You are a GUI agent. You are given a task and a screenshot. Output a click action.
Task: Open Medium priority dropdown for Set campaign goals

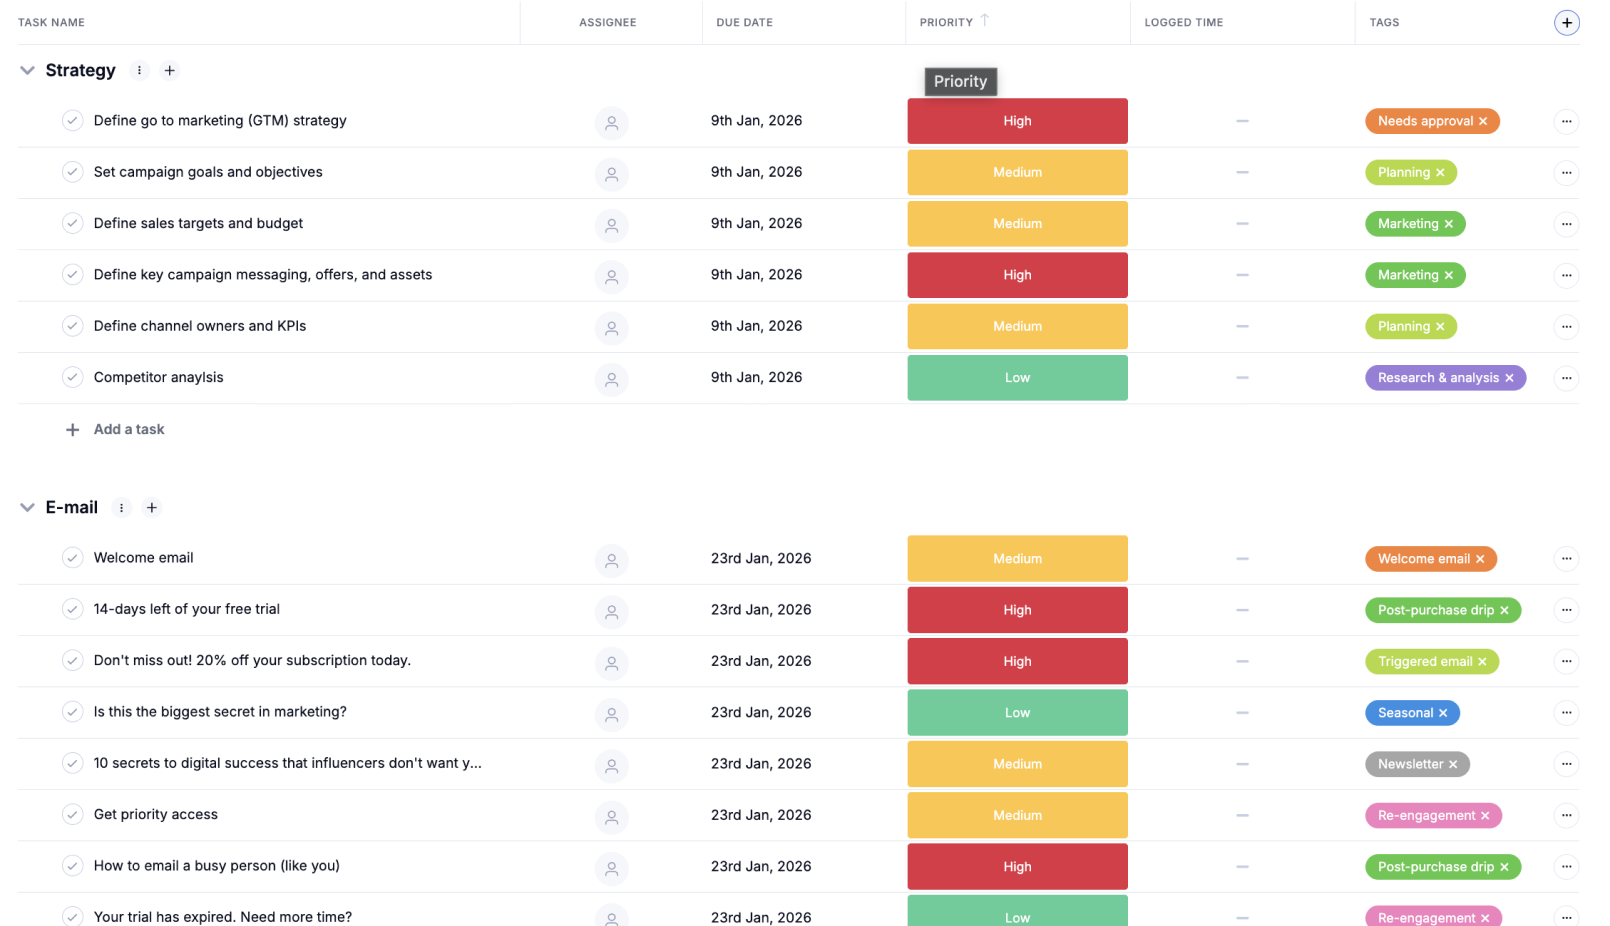(x=1017, y=173)
